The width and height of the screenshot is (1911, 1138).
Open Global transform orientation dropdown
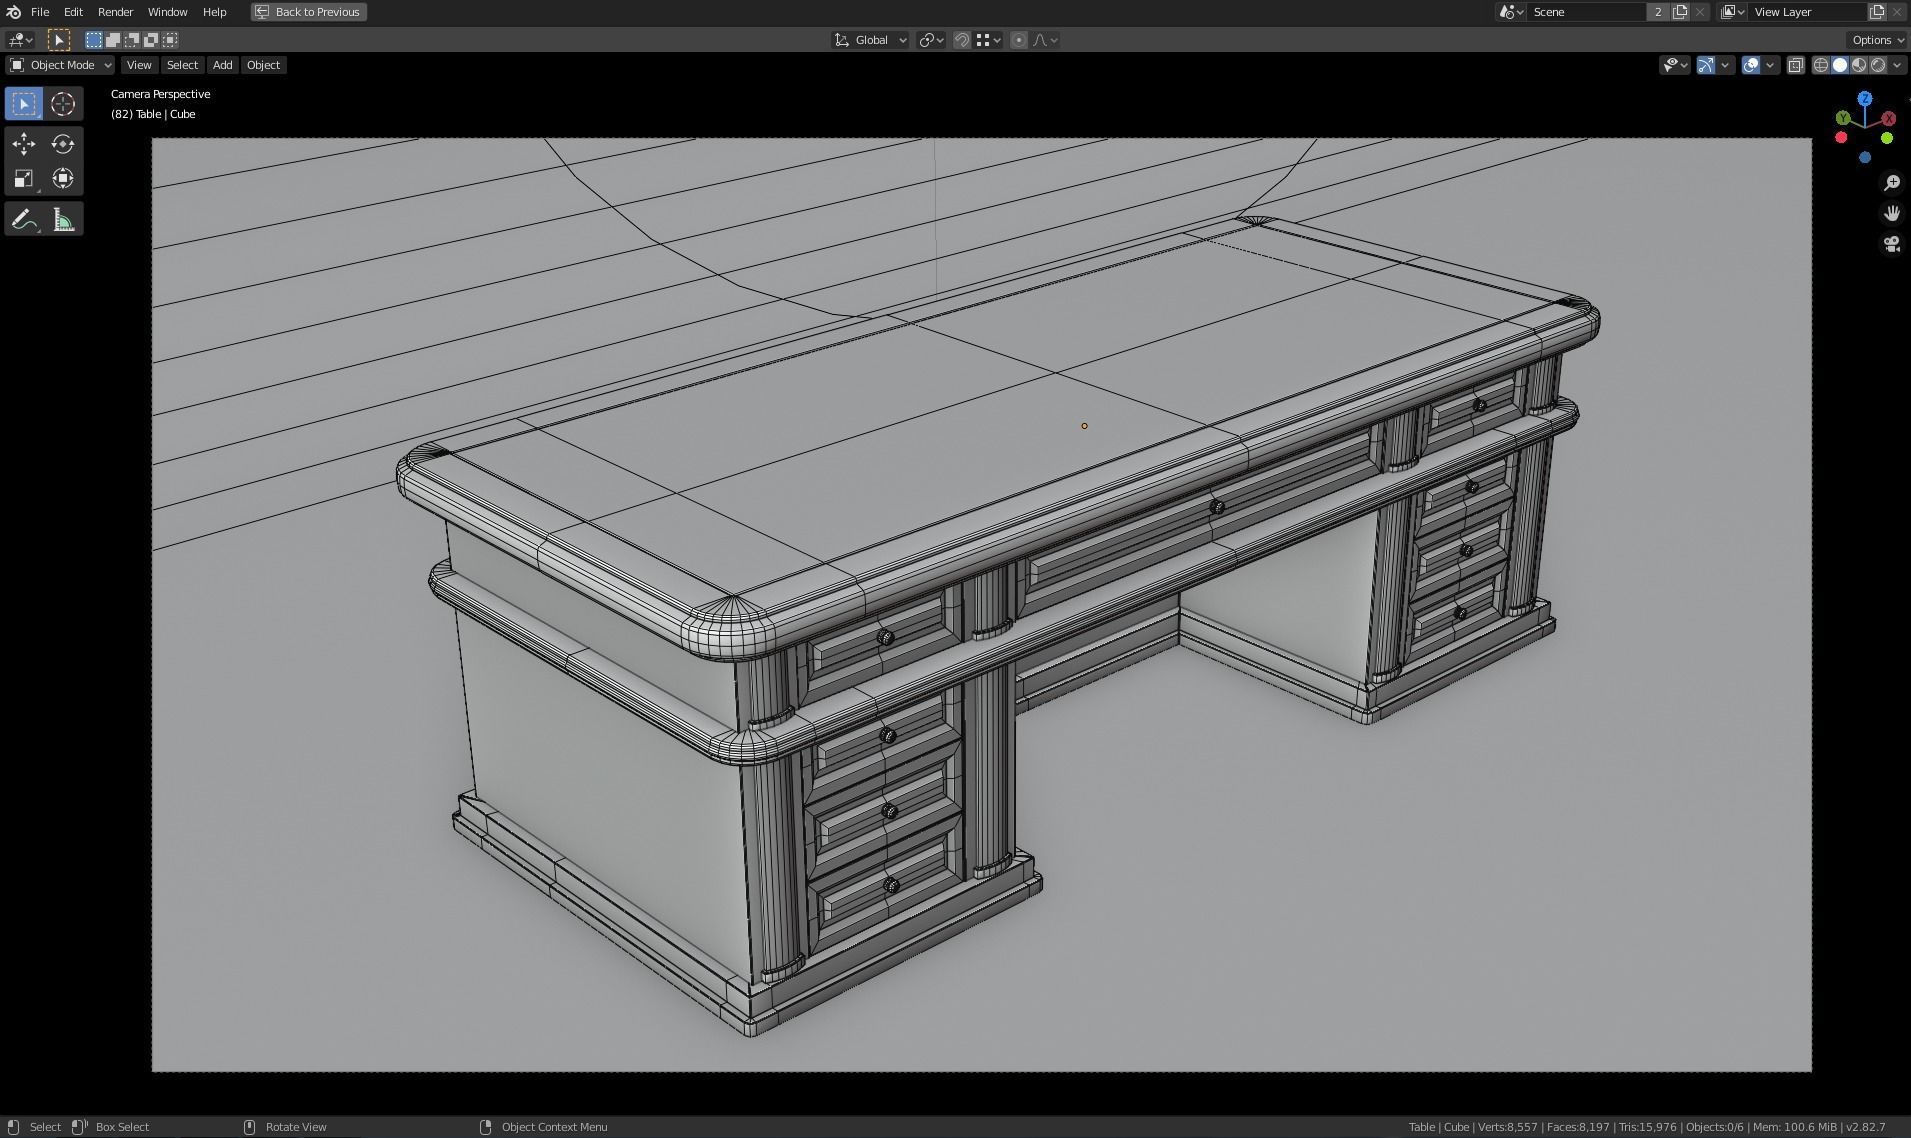(x=870, y=40)
